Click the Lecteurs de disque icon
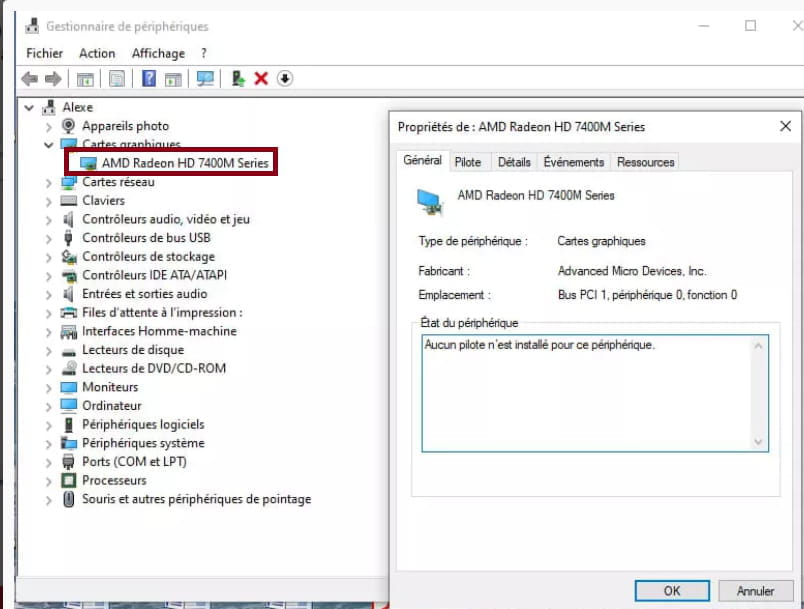 point(69,351)
